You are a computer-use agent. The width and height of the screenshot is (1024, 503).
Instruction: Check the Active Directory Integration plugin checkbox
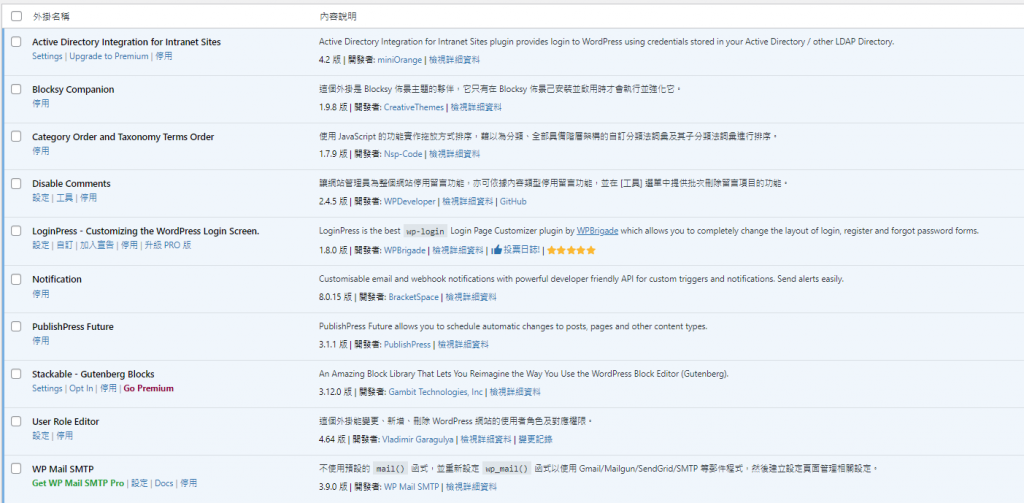tap(16, 42)
